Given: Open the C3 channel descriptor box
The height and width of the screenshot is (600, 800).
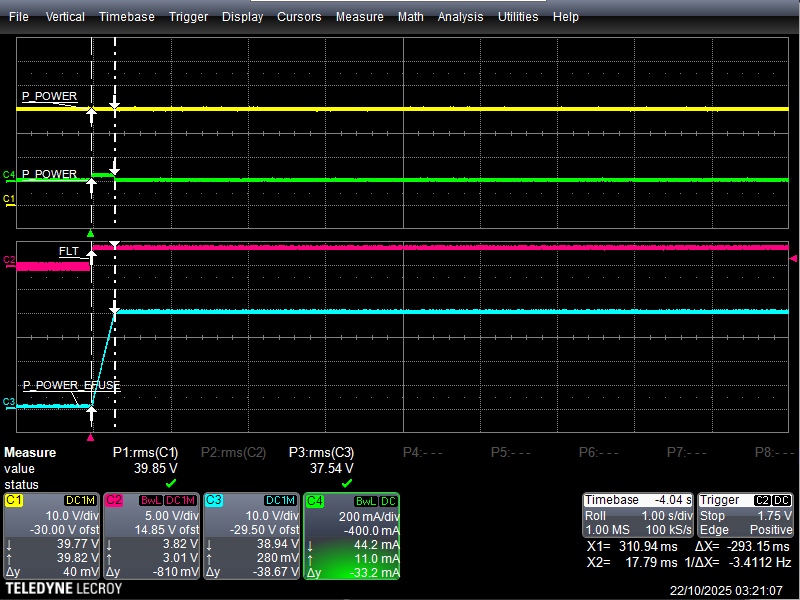Looking at the screenshot, I should coord(251,536).
